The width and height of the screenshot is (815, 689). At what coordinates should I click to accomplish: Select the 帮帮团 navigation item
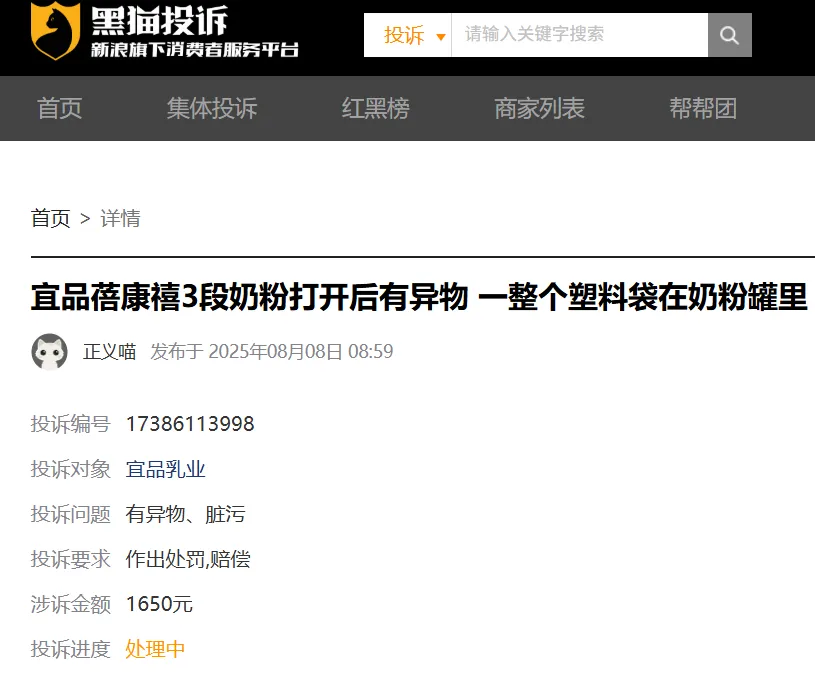tap(703, 108)
